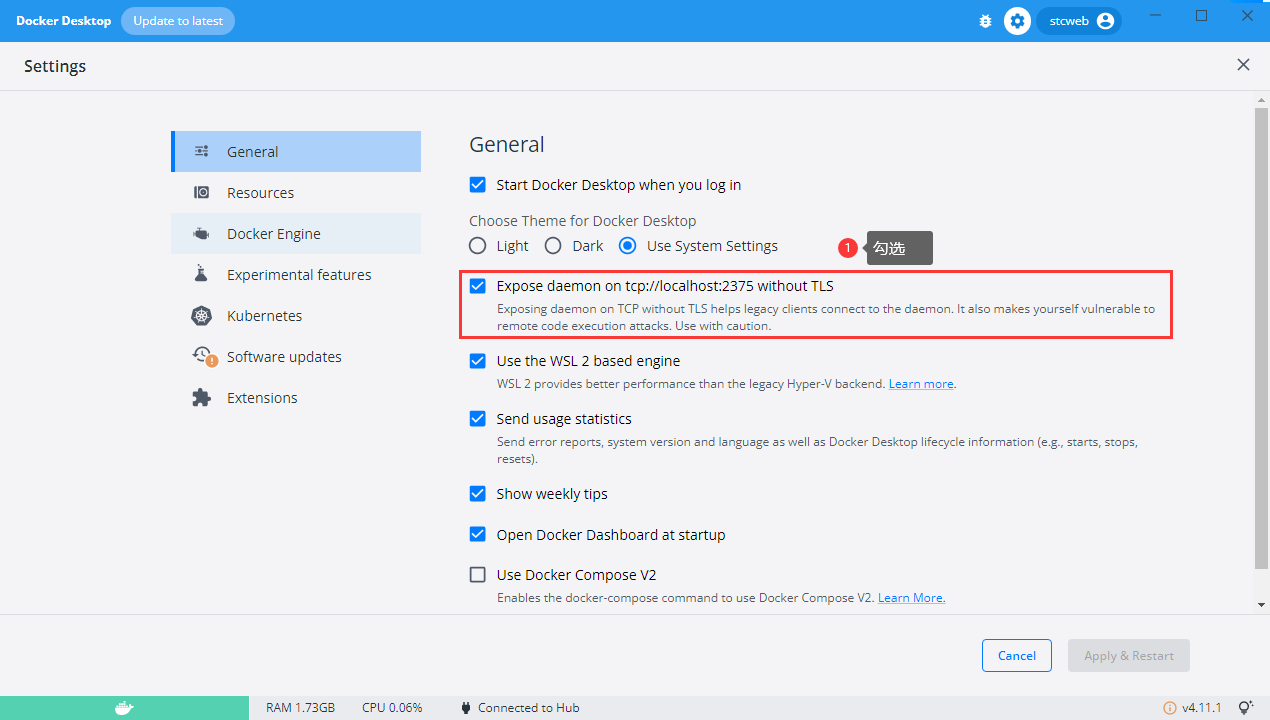Open the troubleshoot bug icon in header
1270x720 pixels.
coord(985,21)
